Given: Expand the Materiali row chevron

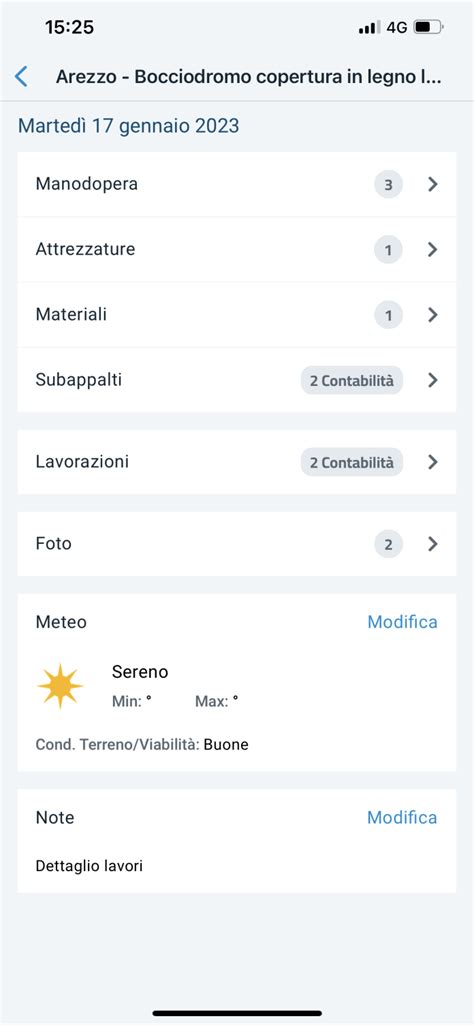Looking at the screenshot, I should coord(432,315).
